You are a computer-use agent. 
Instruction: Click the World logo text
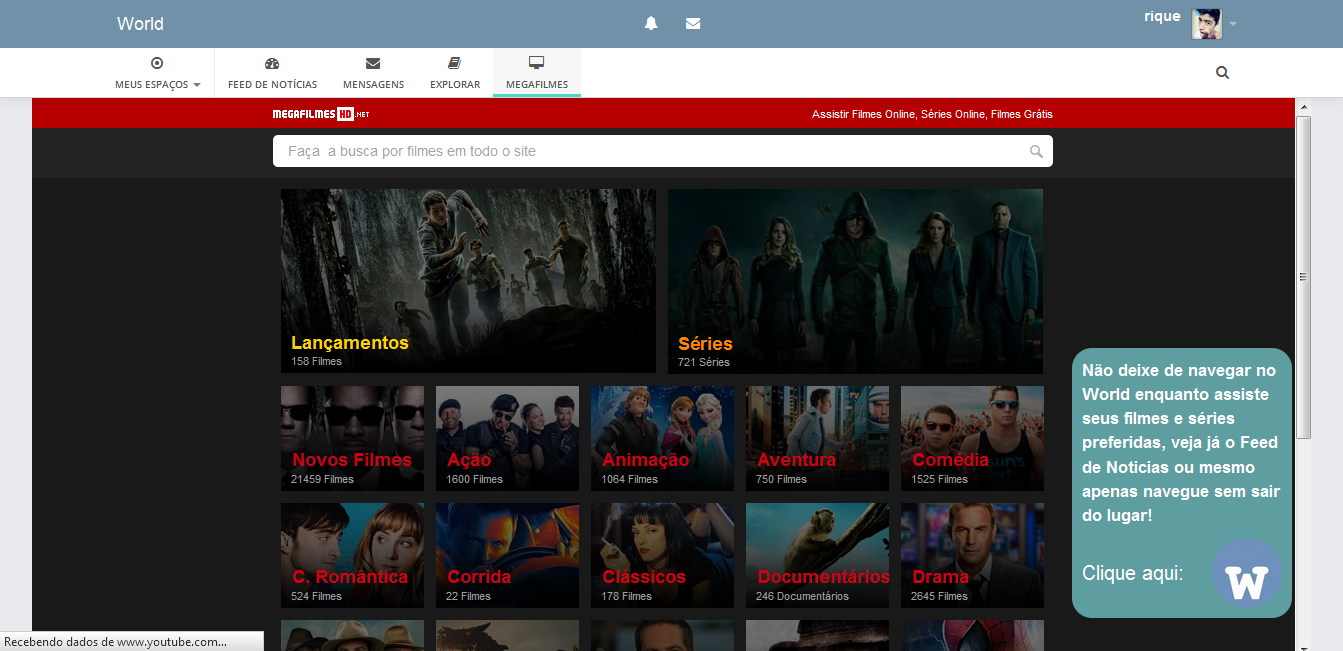coord(140,24)
